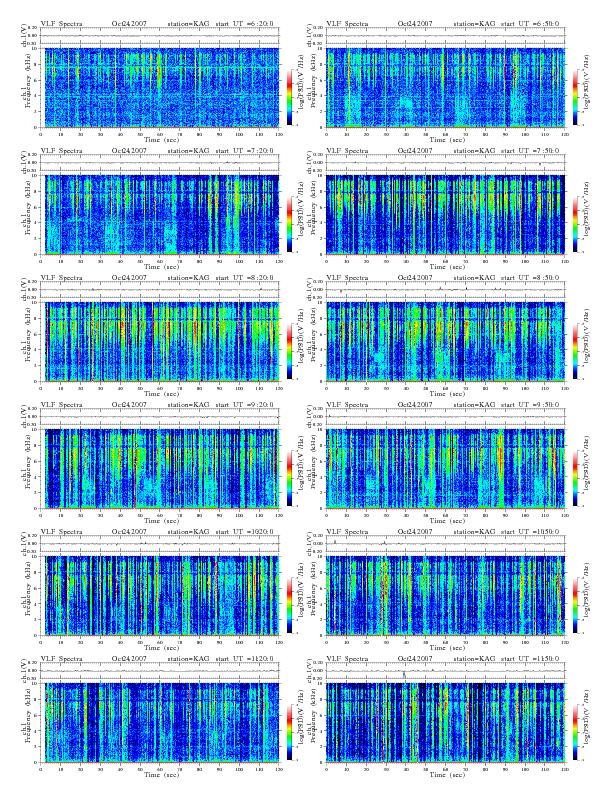Click the ch.1(V) waveform strip above the 8:50:0 spectrogram
Image resolution: width=612 pixels, height=792 pixels.
[x=445, y=290]
